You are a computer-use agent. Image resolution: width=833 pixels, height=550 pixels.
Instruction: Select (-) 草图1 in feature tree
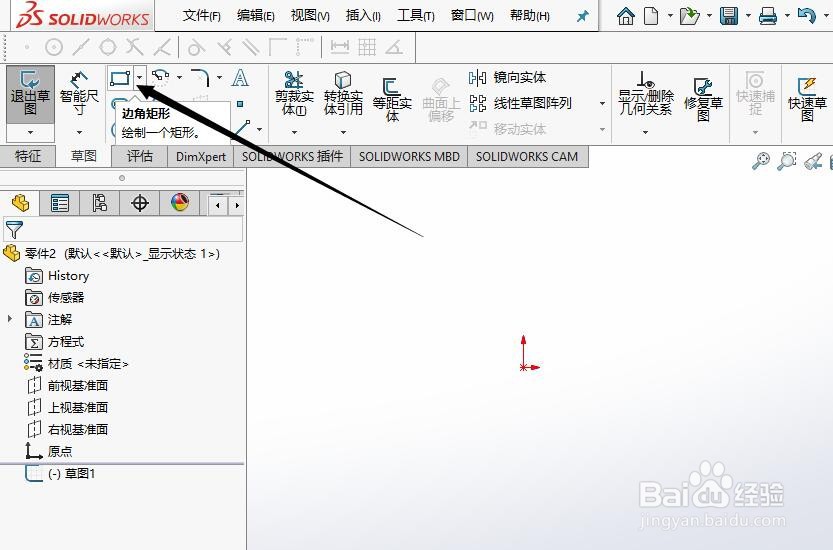pyautogui.click(x=61, y=473)
